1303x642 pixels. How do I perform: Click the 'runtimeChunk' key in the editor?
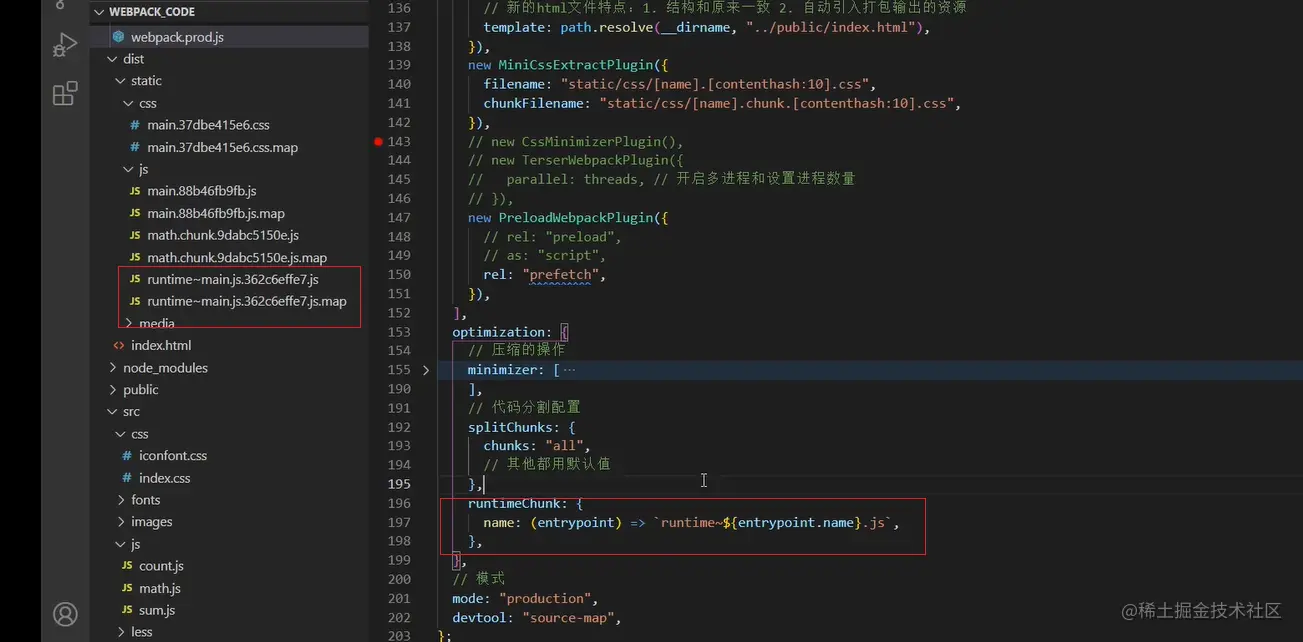click(x=513, y=503)
